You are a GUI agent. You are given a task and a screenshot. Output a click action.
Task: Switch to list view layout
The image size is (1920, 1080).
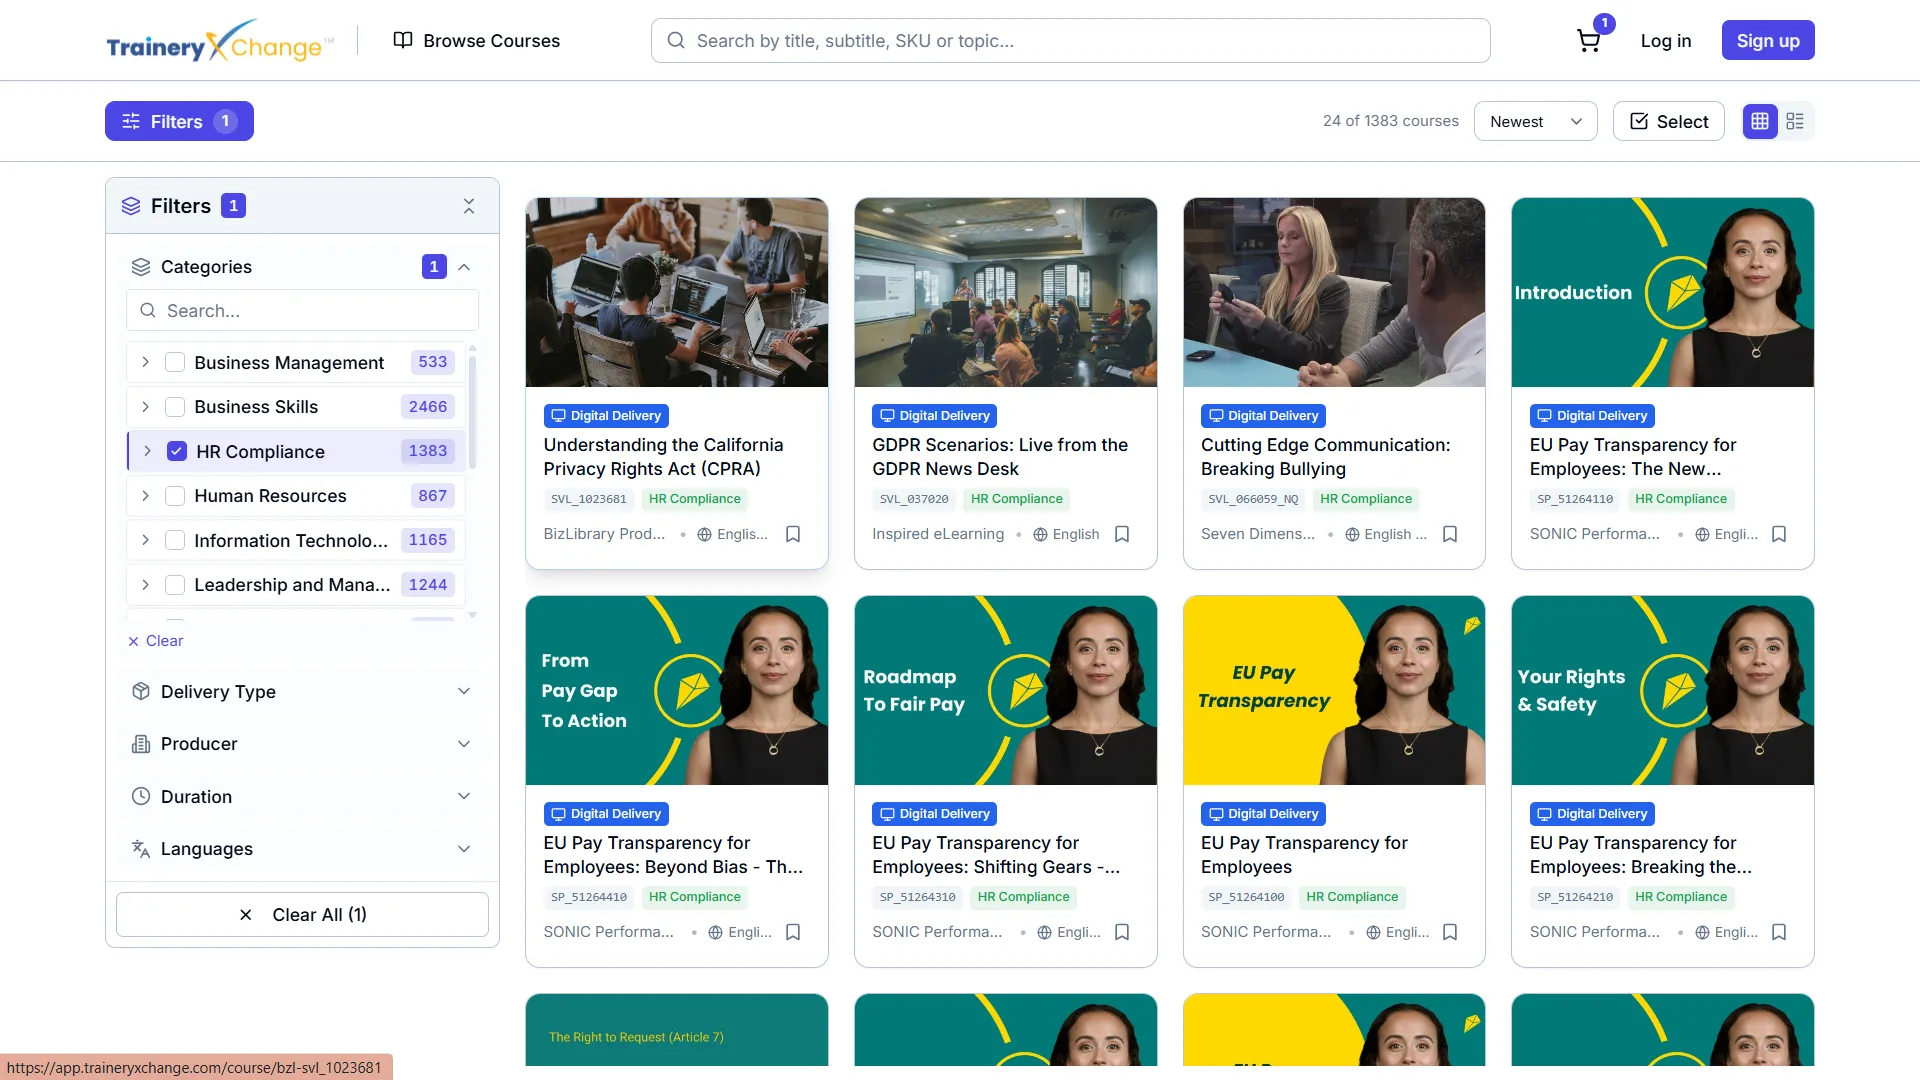coord(1795,121)
